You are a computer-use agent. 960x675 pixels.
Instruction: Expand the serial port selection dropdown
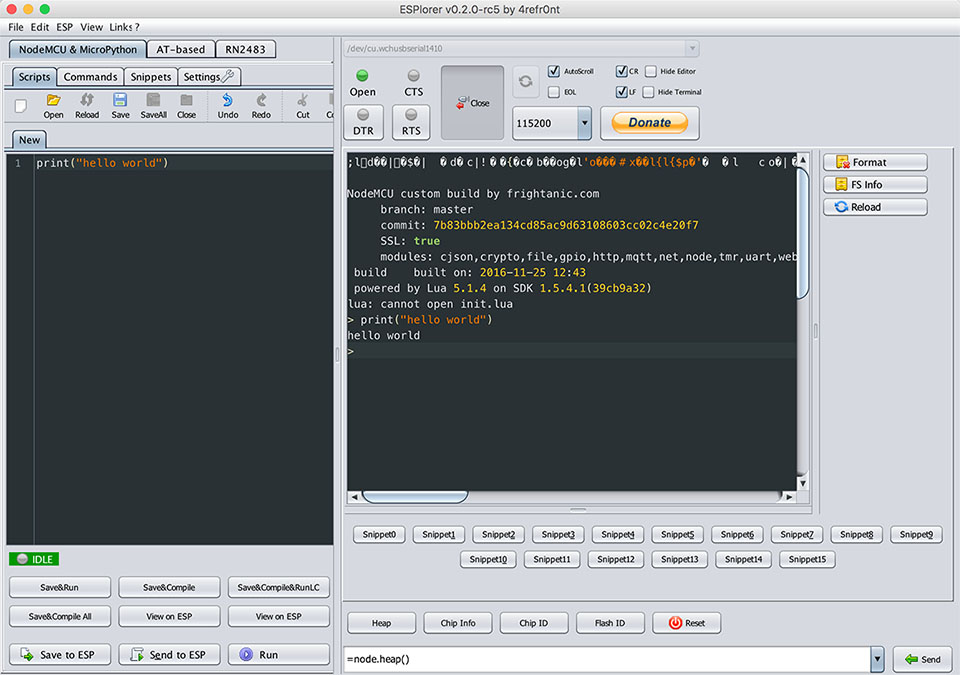(x=692, y=48)
